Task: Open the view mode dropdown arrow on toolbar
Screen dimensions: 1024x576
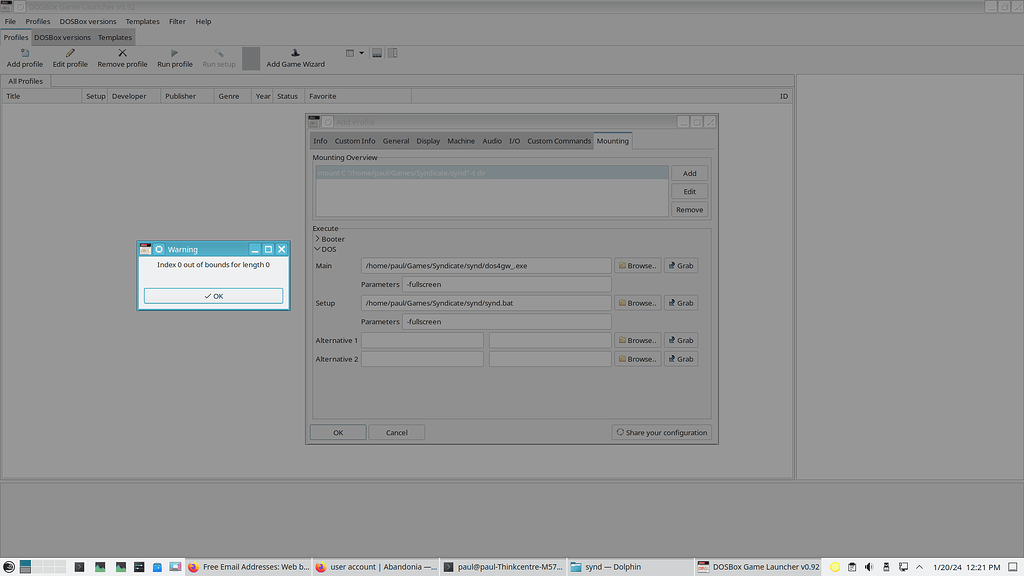Action: pyautogui.click(x=360, y=52)
